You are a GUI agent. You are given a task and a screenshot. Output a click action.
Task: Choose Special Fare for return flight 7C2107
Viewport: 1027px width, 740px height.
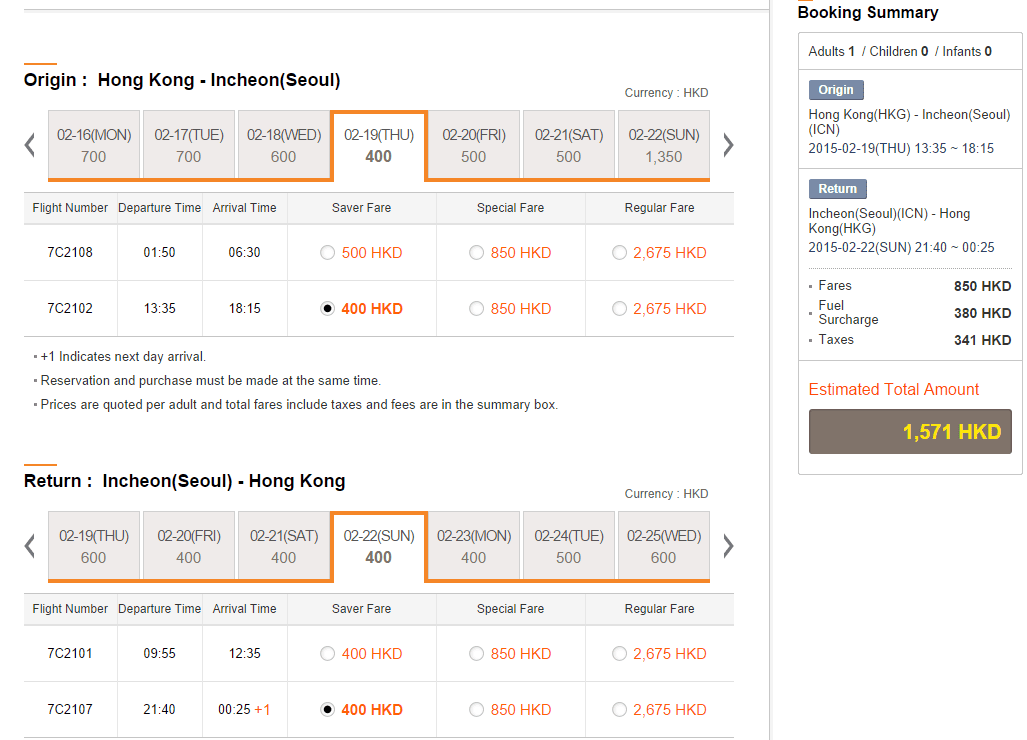pyautogui.click(x=477, y=710)
